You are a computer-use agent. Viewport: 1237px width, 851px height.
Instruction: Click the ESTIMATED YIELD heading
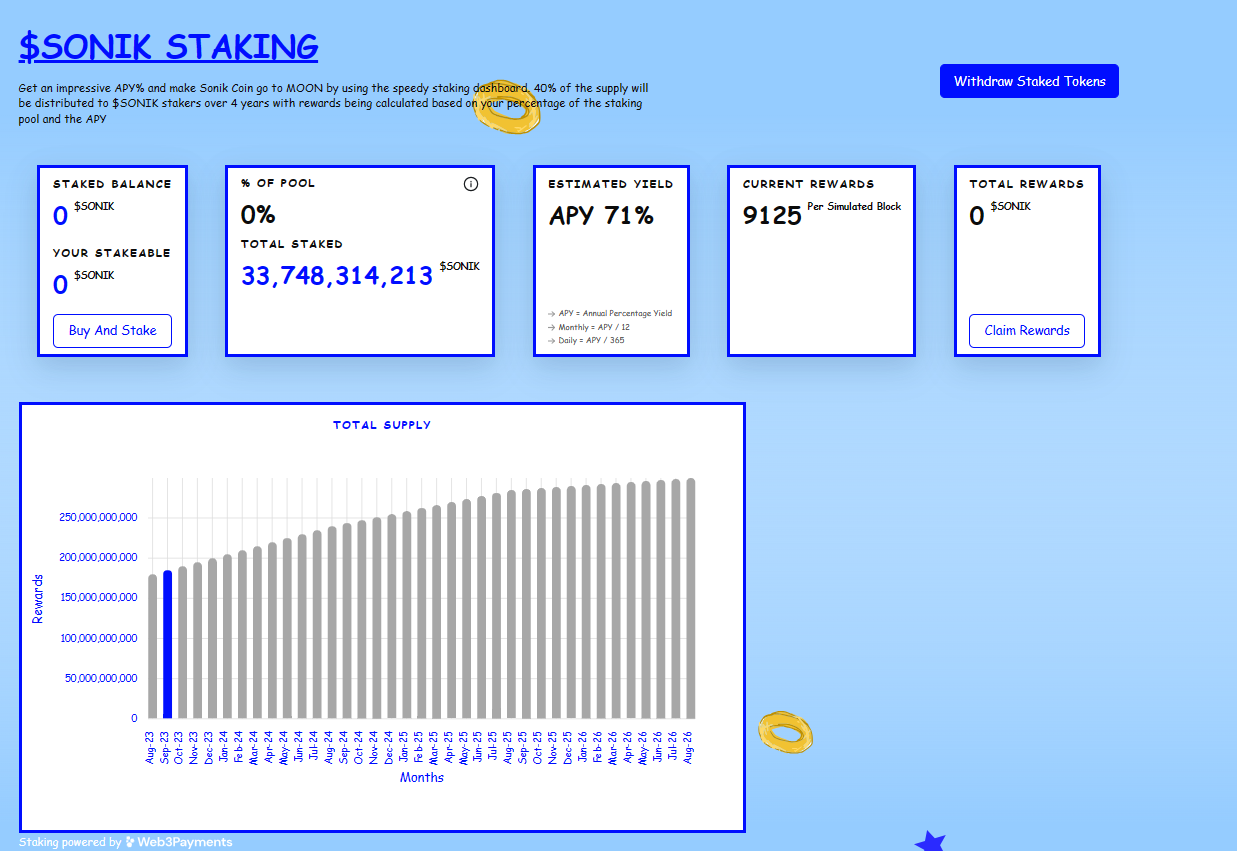point(611,184)
